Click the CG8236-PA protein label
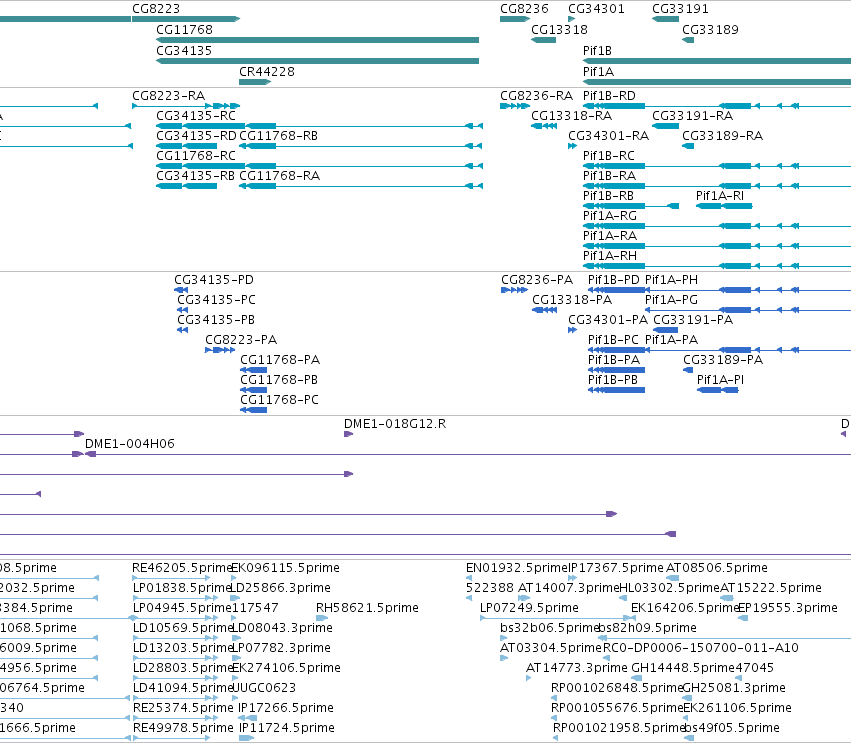The width and height of the screenshot is (851, 743). pos(537,280)
